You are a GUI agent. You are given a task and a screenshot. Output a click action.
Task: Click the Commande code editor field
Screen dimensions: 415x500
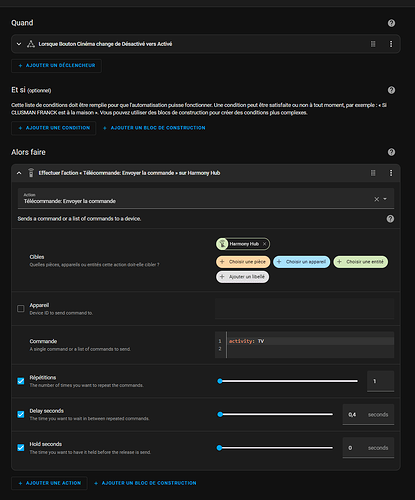(x=305, y=345)
